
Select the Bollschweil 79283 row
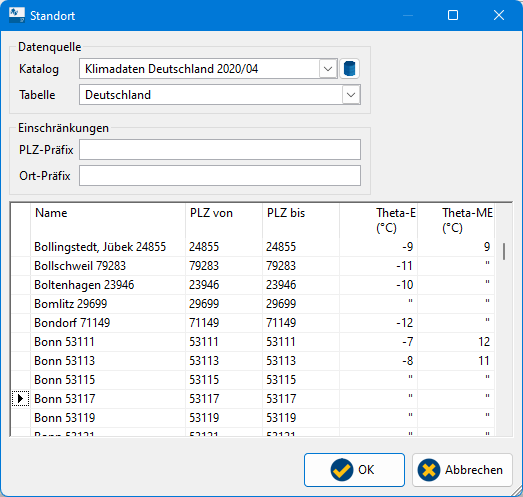point(252,266)
